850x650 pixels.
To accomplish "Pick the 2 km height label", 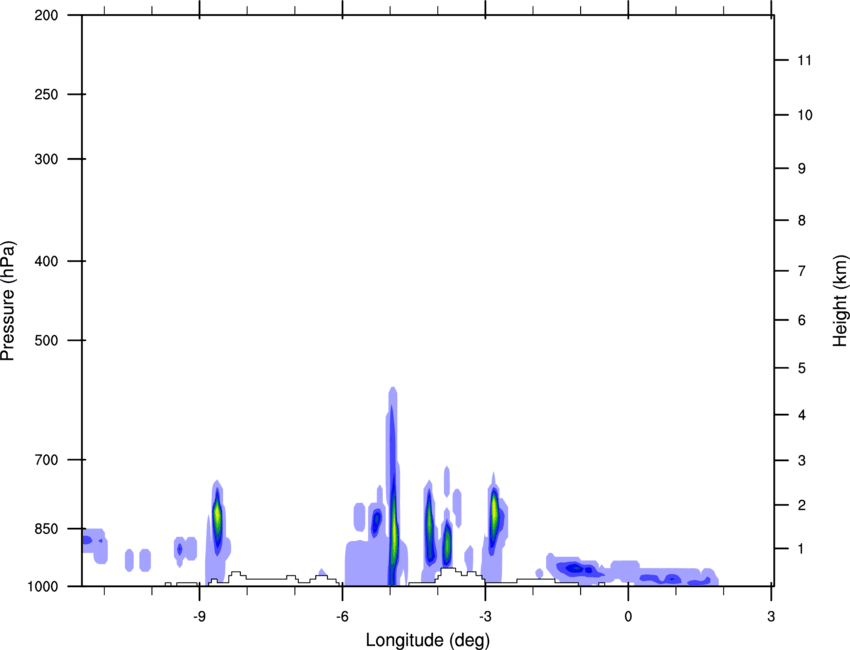I will [x=802, y=505].
